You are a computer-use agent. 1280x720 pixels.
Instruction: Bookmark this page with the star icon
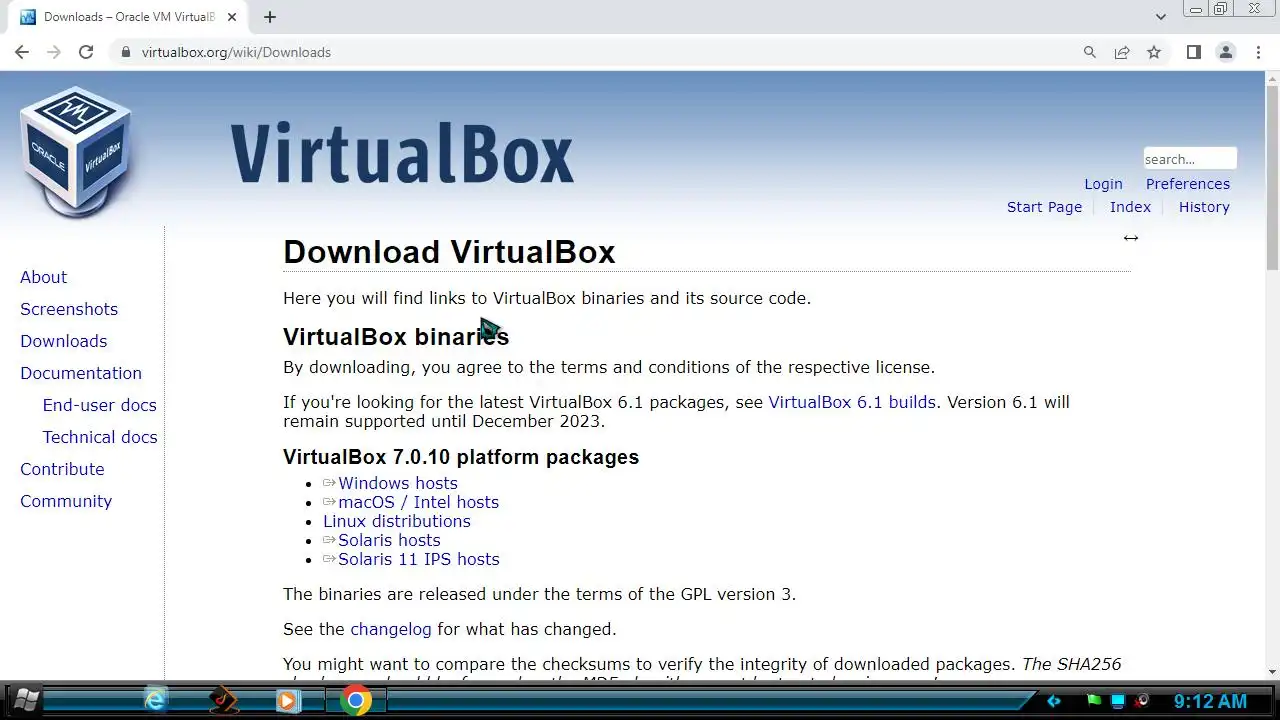coord(1154,52)
